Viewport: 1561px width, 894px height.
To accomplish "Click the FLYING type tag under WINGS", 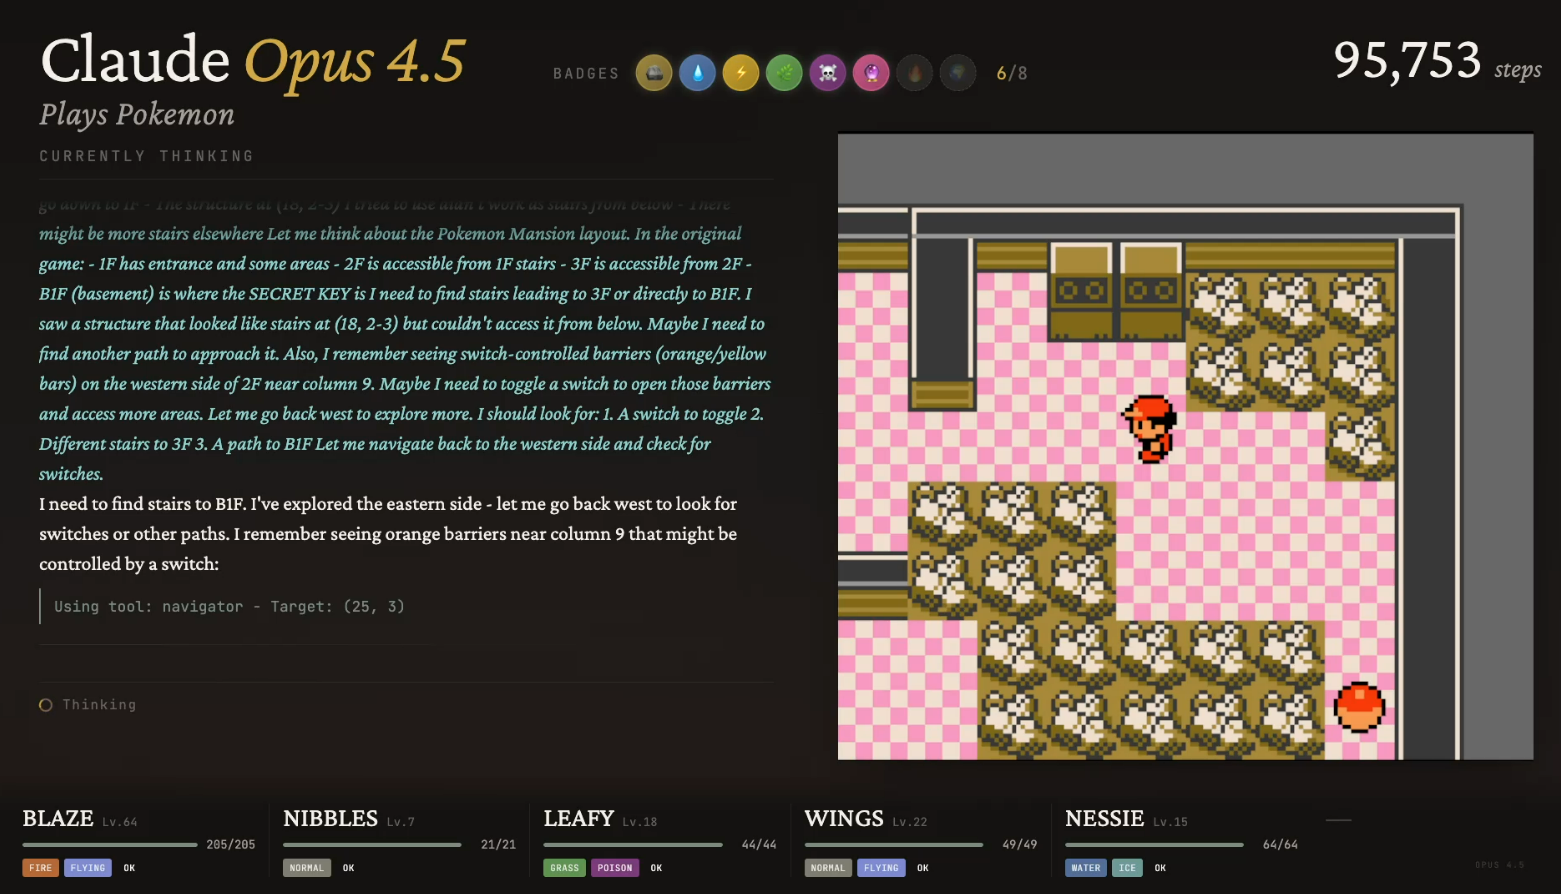I will (x=881, y=868).
